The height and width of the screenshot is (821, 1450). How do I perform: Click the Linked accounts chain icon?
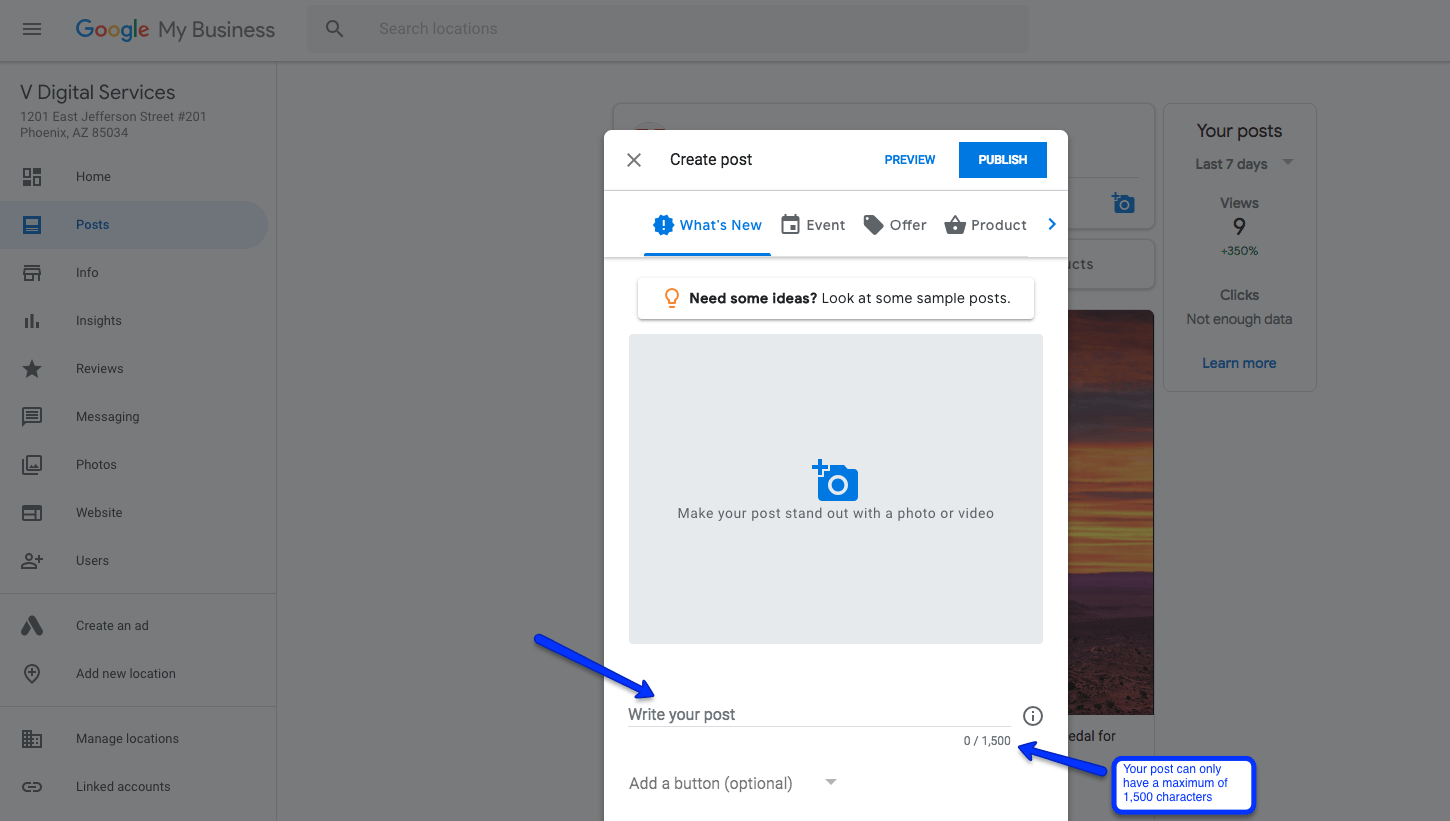click(x=32, y=787)
